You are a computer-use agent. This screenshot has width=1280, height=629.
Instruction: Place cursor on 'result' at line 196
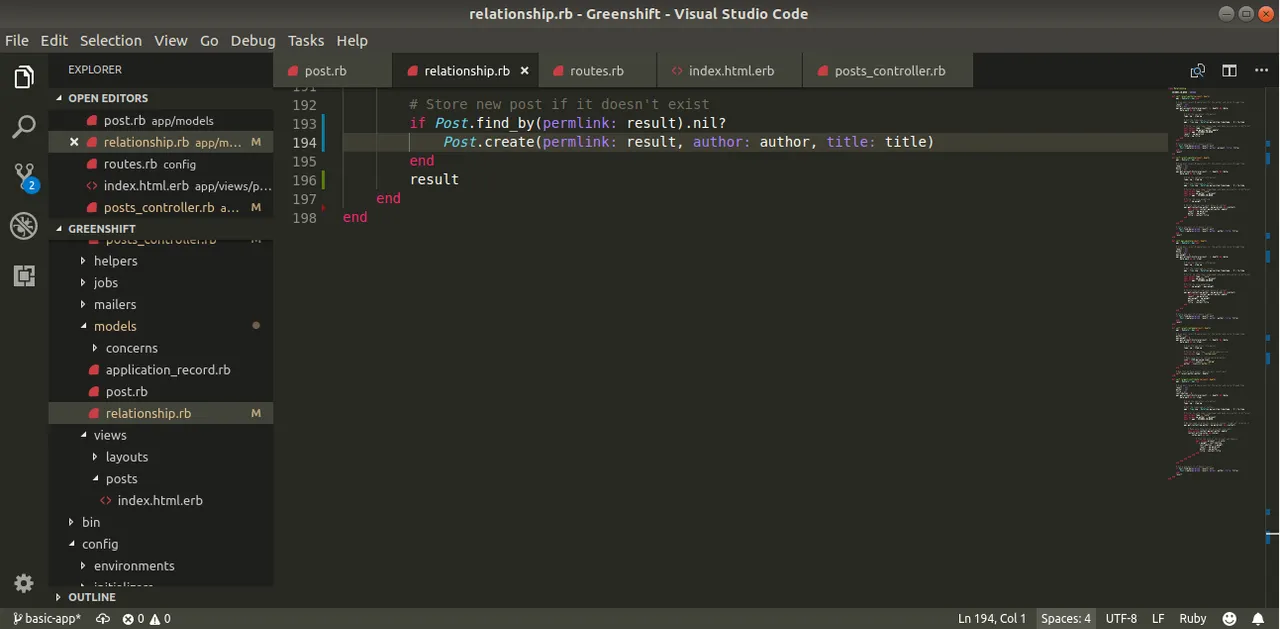click(434, 180)
